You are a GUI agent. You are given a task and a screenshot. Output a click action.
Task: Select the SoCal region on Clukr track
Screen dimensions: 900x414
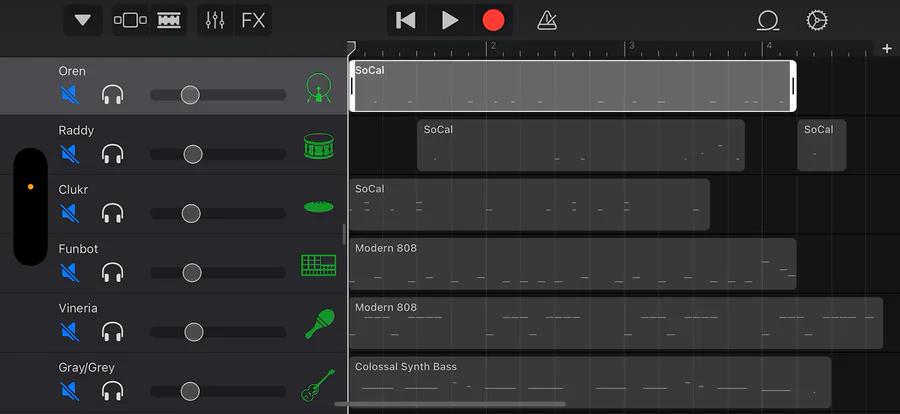(529, 204)
